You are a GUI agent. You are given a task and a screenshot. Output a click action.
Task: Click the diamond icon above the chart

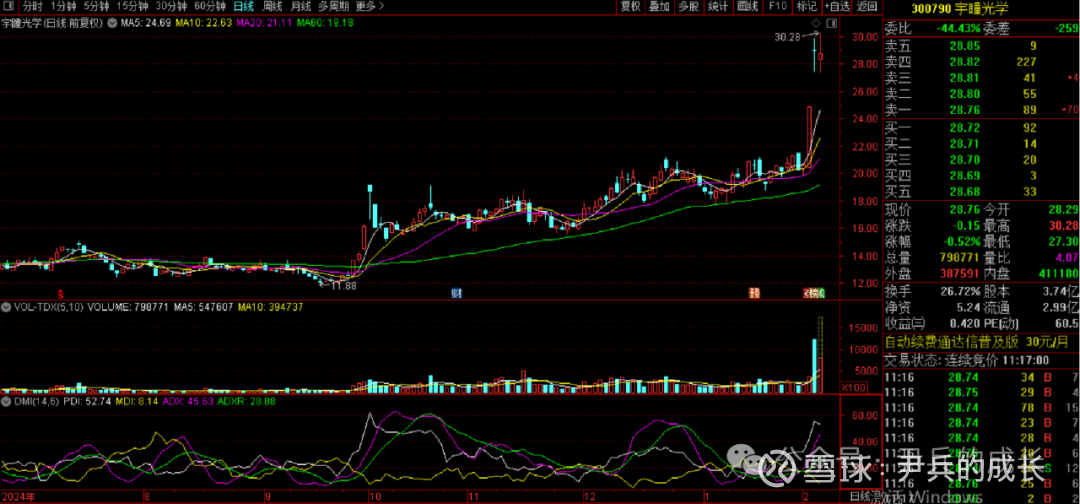click(816, 23)
